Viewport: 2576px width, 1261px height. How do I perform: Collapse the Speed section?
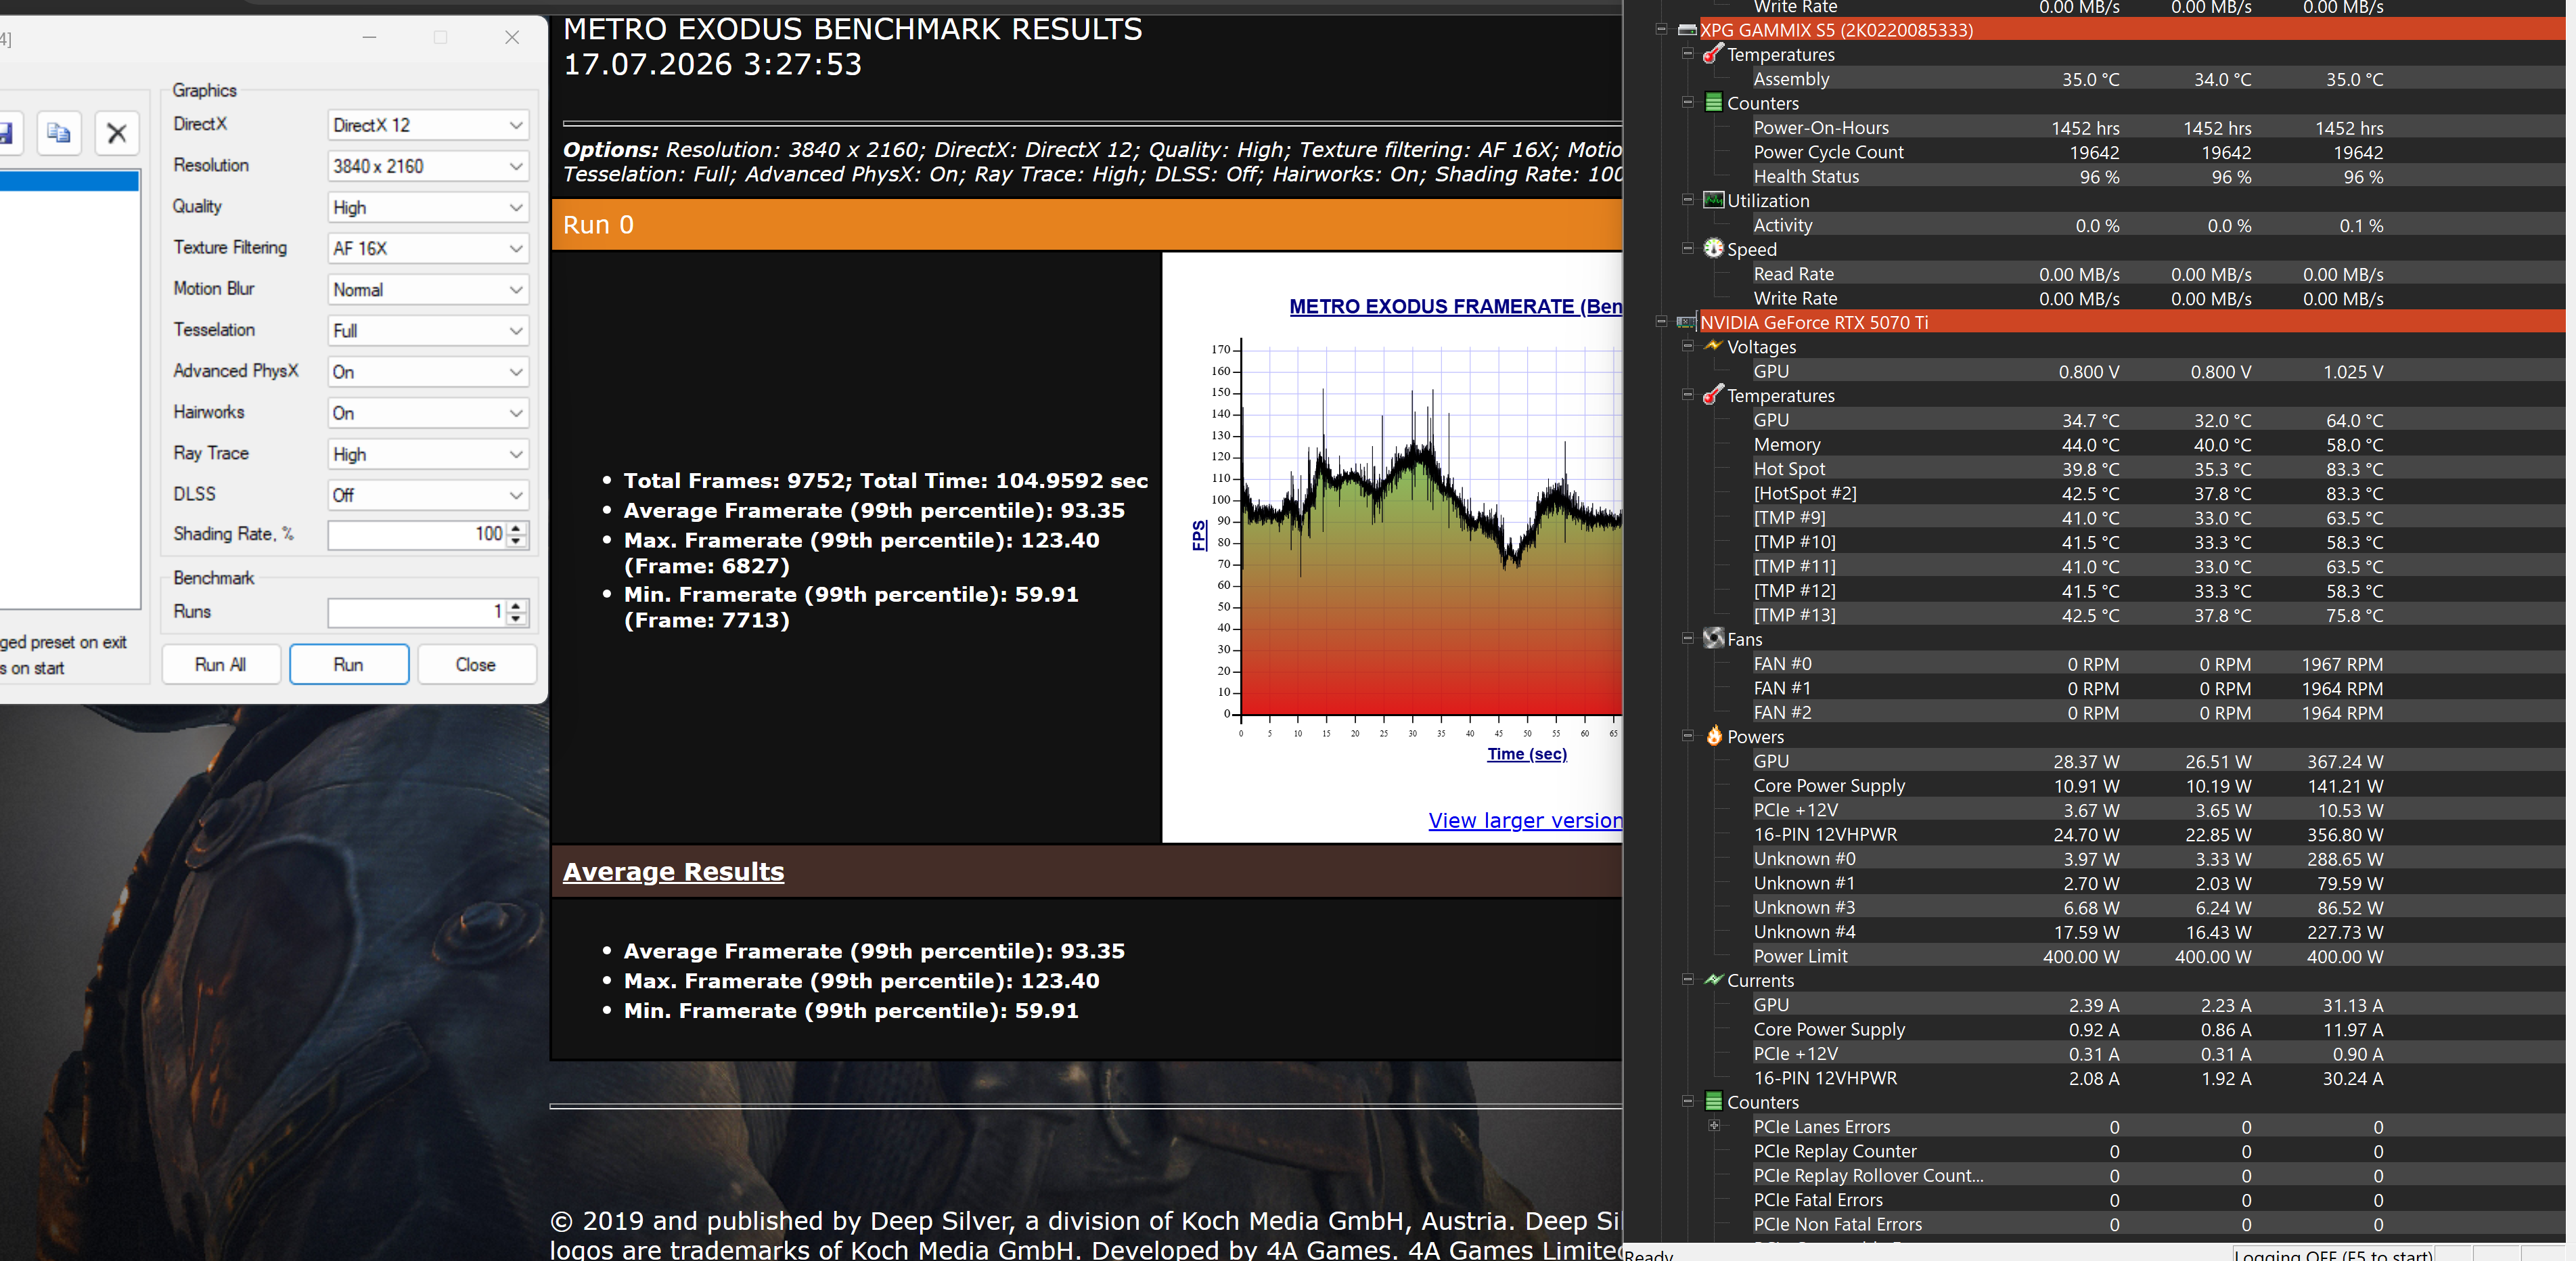1687,248
